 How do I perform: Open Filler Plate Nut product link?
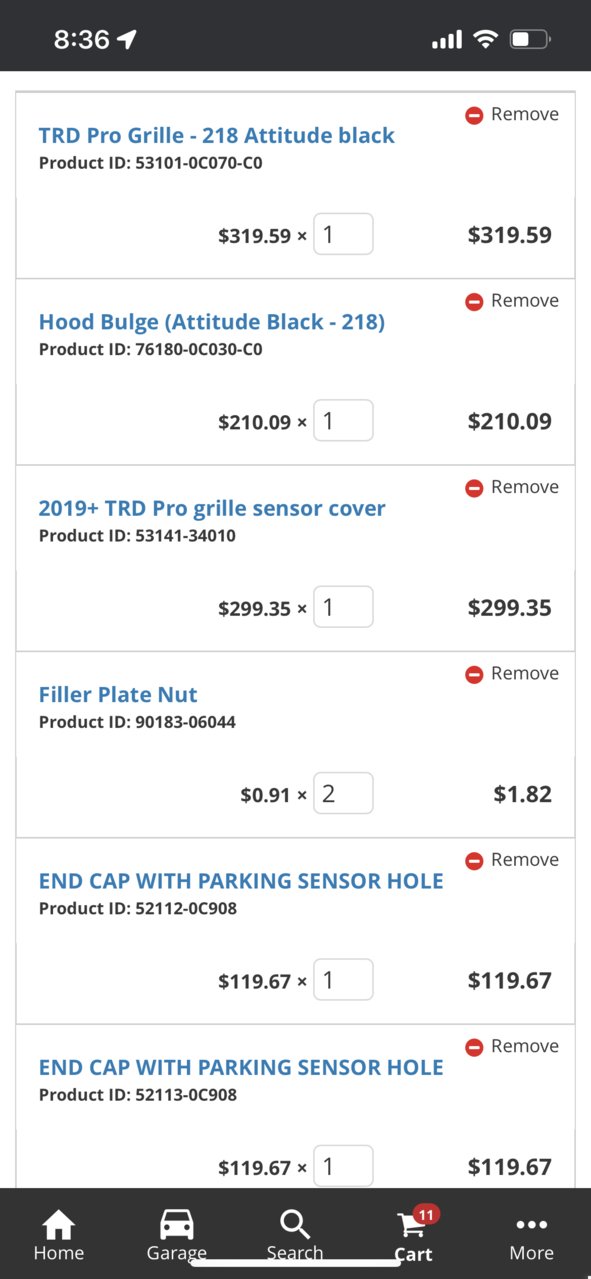(x=118, y=694)
